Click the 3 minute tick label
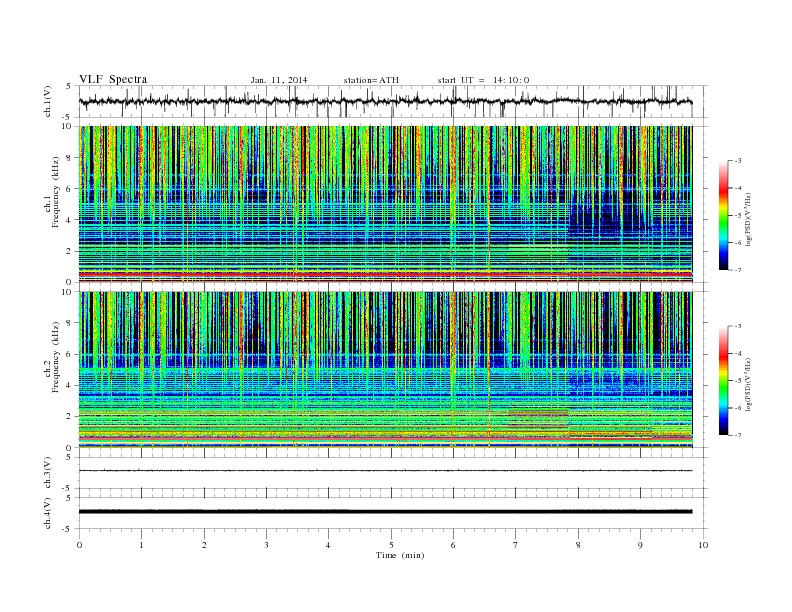The image size is (792, 612). (266, 545)
